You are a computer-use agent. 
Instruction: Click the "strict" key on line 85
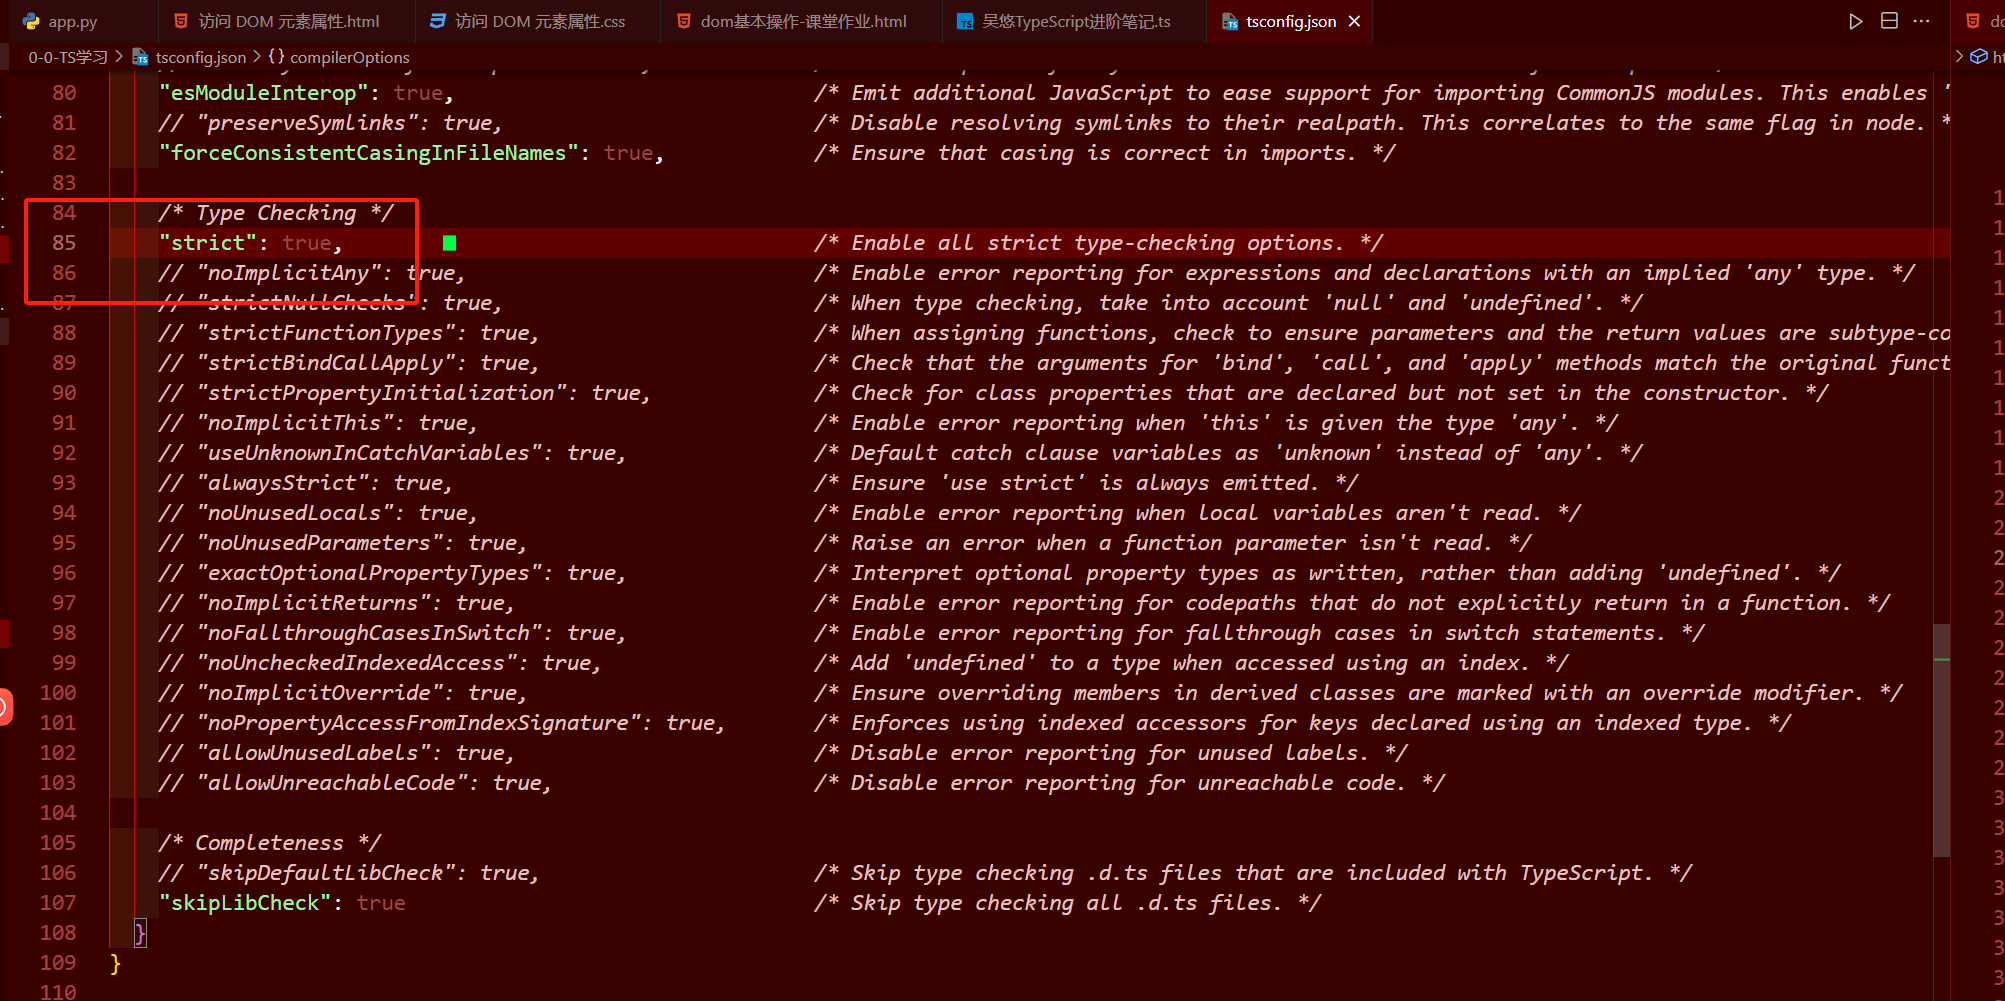(x=208, y=243)
